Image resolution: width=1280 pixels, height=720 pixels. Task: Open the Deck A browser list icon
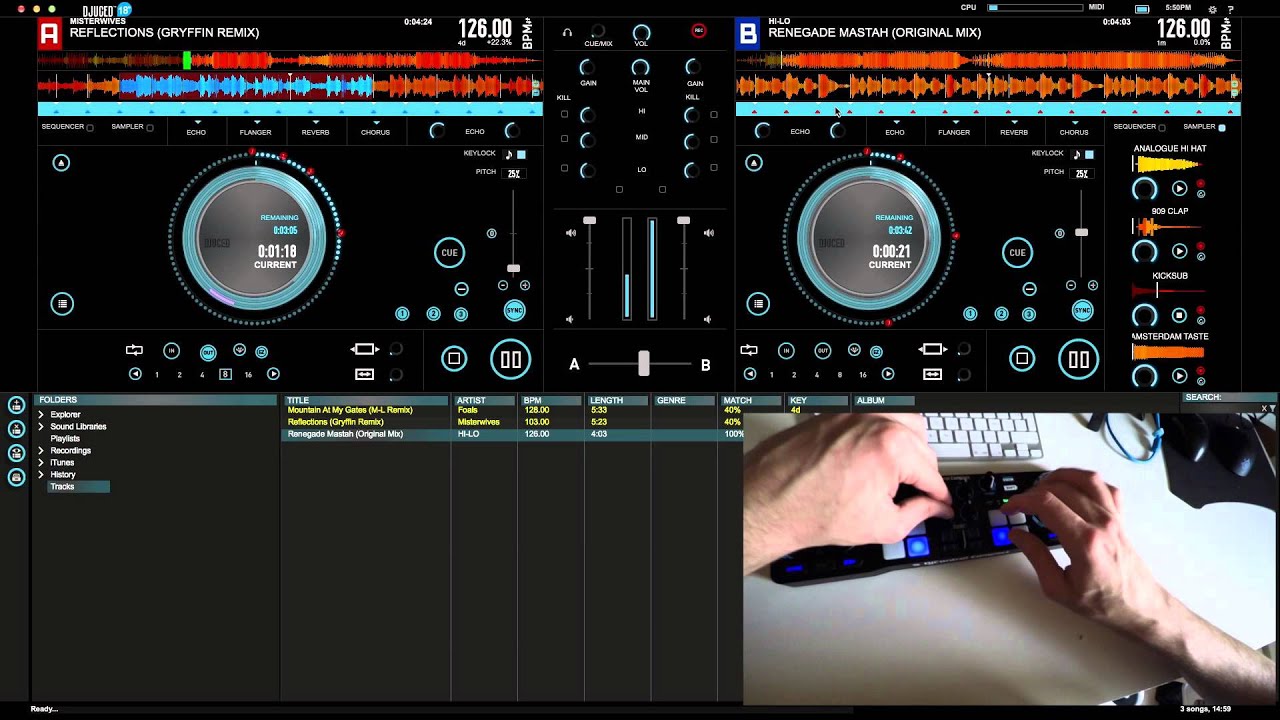coord(62,304)
